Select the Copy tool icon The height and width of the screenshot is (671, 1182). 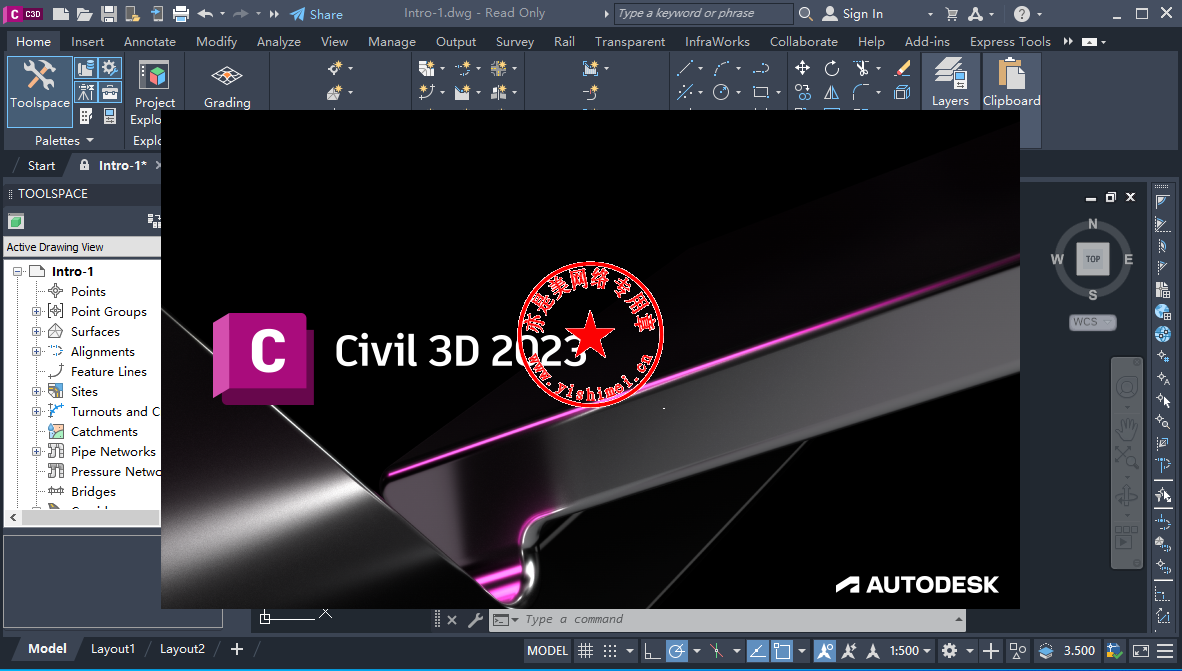click(x=803, y=92)
